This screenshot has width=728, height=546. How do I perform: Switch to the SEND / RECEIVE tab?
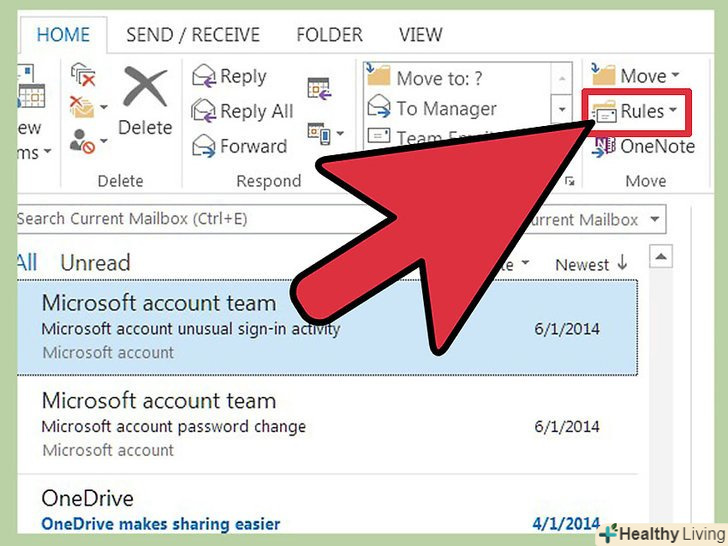[193, 35]
